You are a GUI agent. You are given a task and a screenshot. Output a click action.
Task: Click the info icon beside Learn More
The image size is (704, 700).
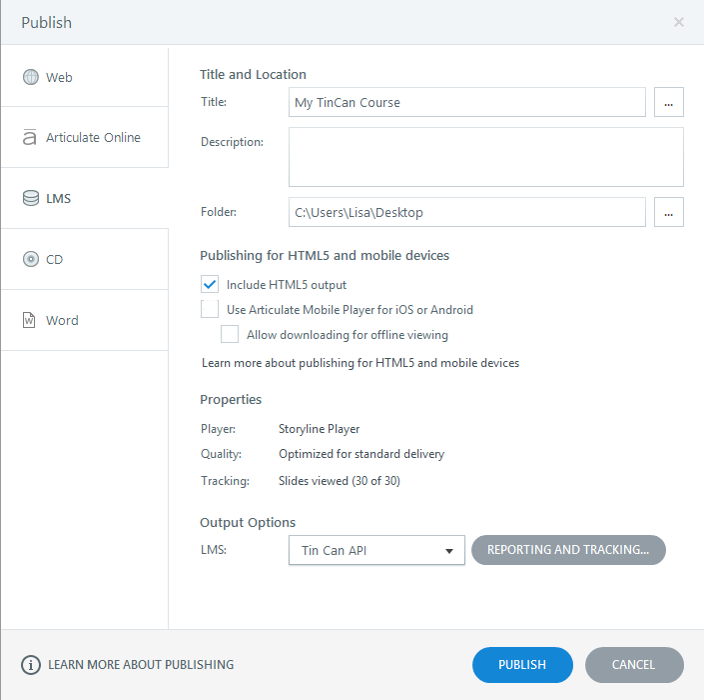pos(31,665)
